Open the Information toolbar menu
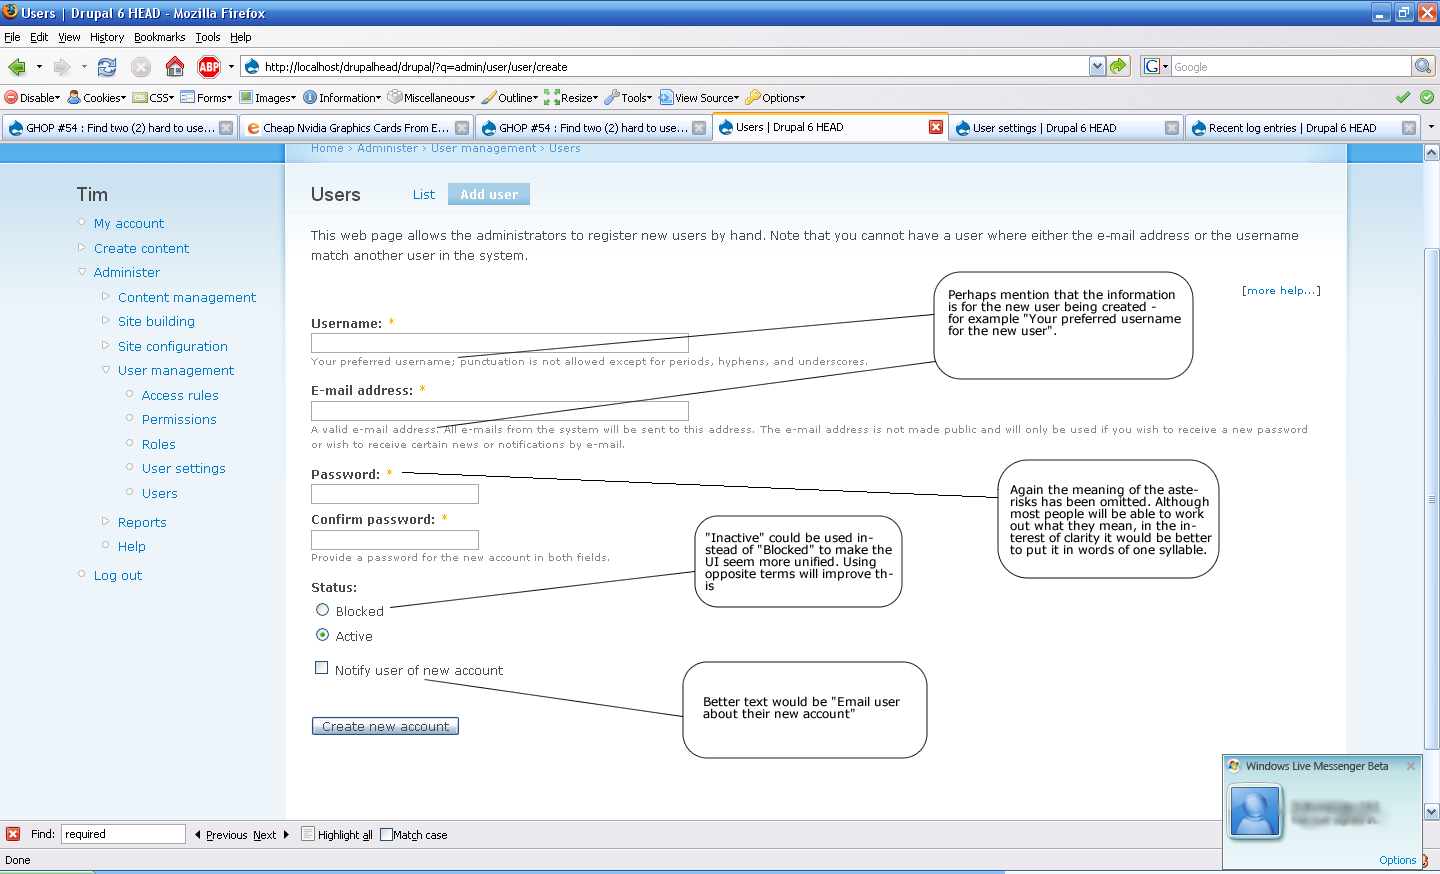The width and height of the screenshot is (1440, 874). point(342,98)
